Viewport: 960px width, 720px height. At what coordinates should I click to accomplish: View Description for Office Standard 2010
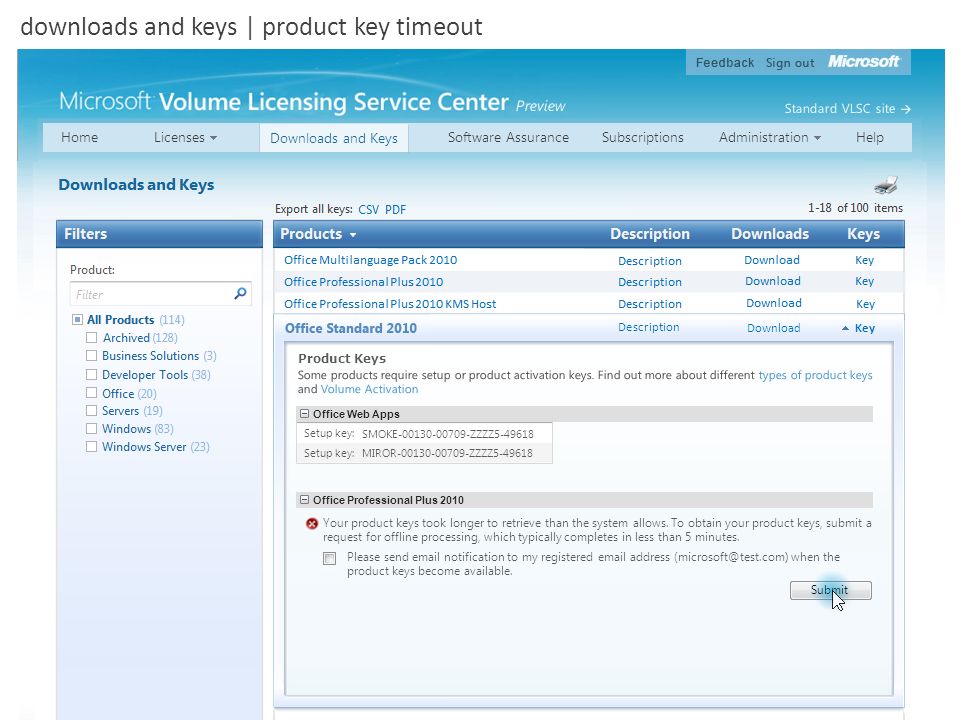click(x=648, y=327)
